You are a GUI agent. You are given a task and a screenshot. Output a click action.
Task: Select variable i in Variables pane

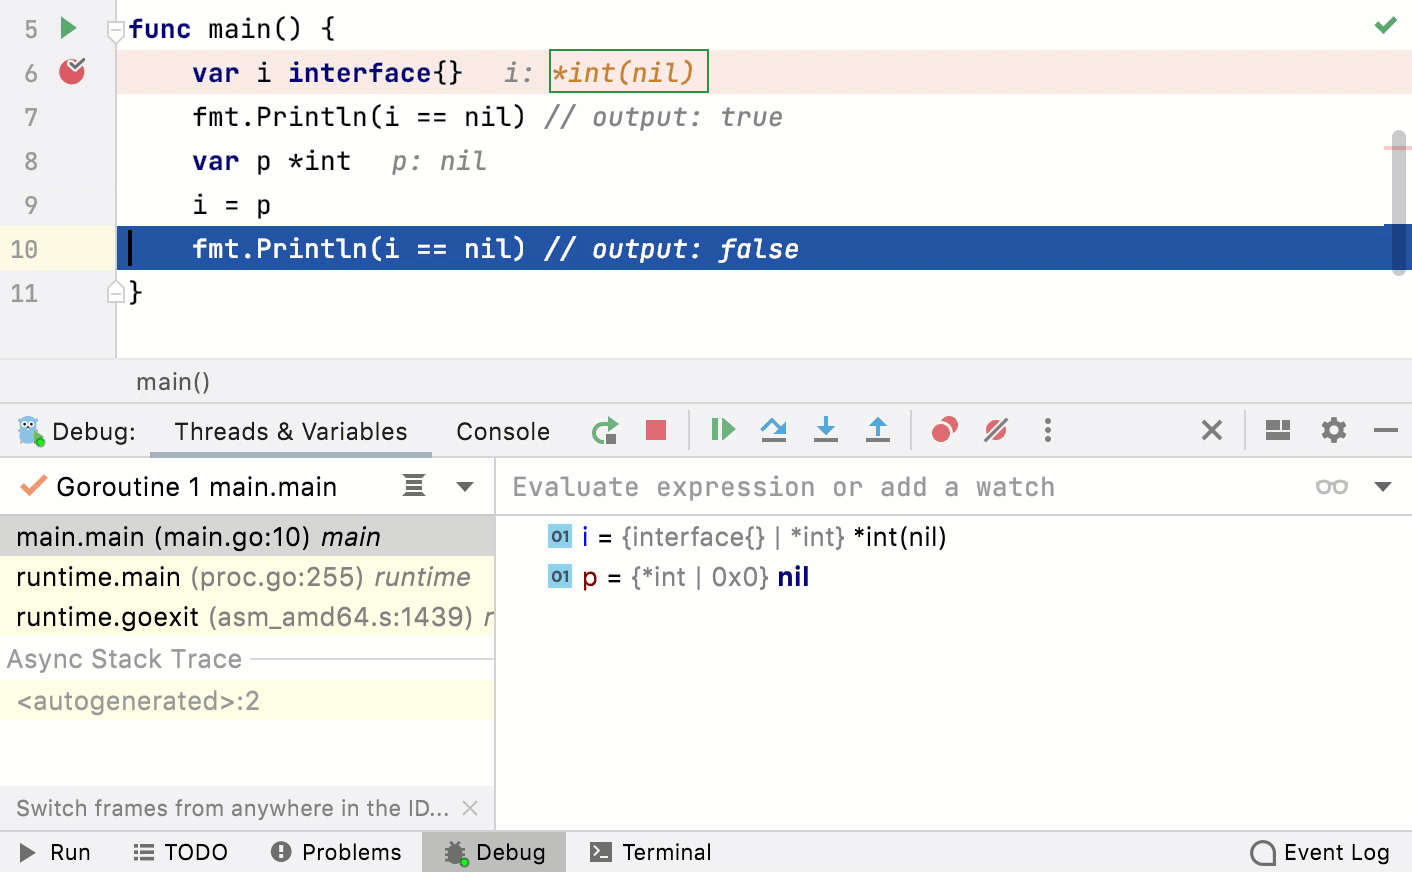pos(747,537)
